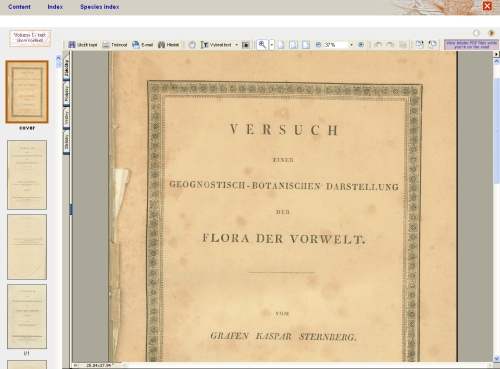This screenshot has height=369, width=500.
Task: Expand the zoom tool options arrow
Action: [272, 45]
